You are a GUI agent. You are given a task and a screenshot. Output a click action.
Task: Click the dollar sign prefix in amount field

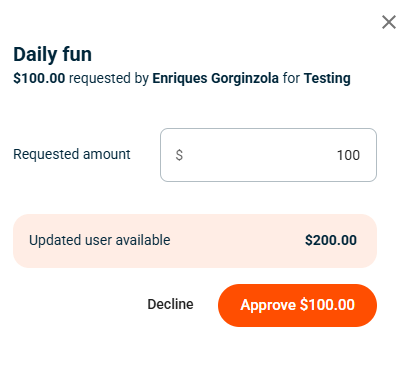pos(179,155)
